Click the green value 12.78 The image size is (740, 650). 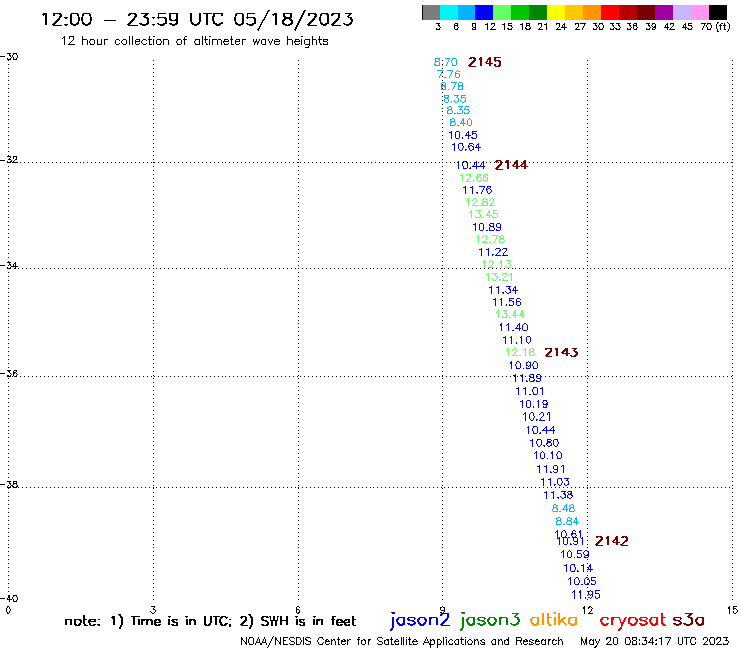(x=490, y=239)
